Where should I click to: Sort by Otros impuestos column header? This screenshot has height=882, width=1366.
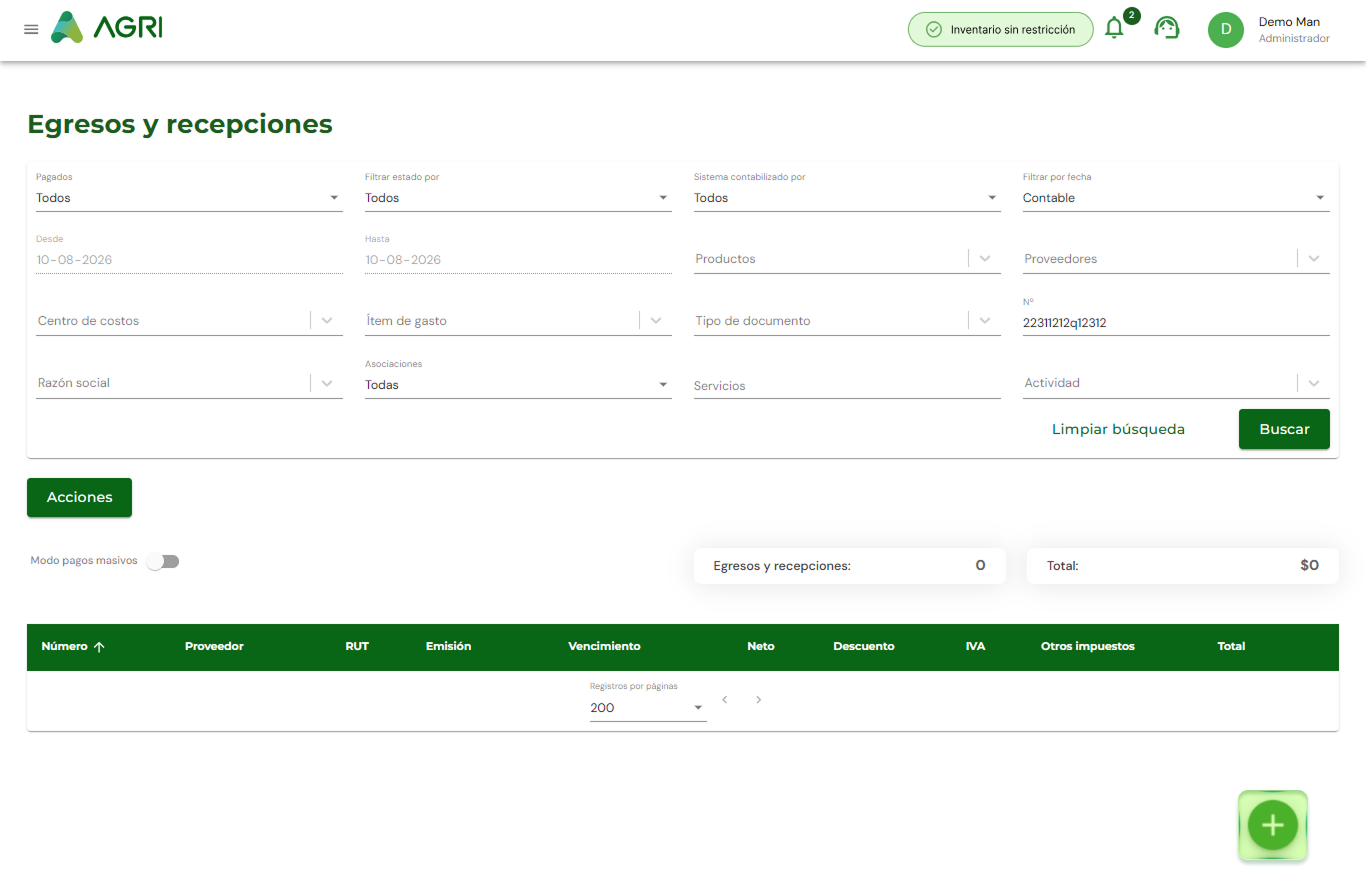click(1088, 646)
